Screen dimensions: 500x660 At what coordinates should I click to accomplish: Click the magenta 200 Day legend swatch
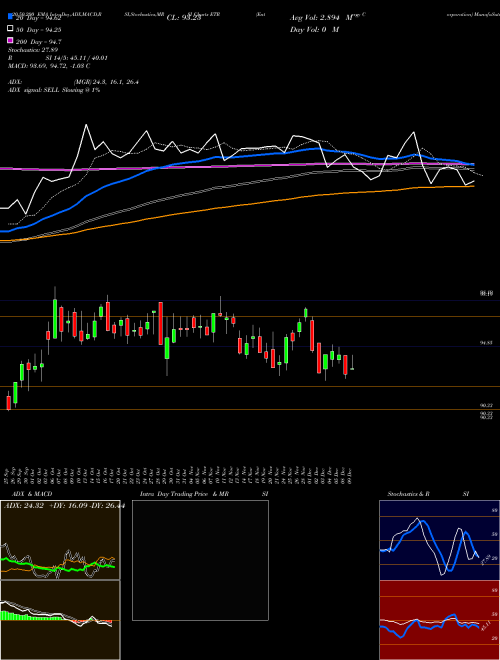(x=10, y=40)
